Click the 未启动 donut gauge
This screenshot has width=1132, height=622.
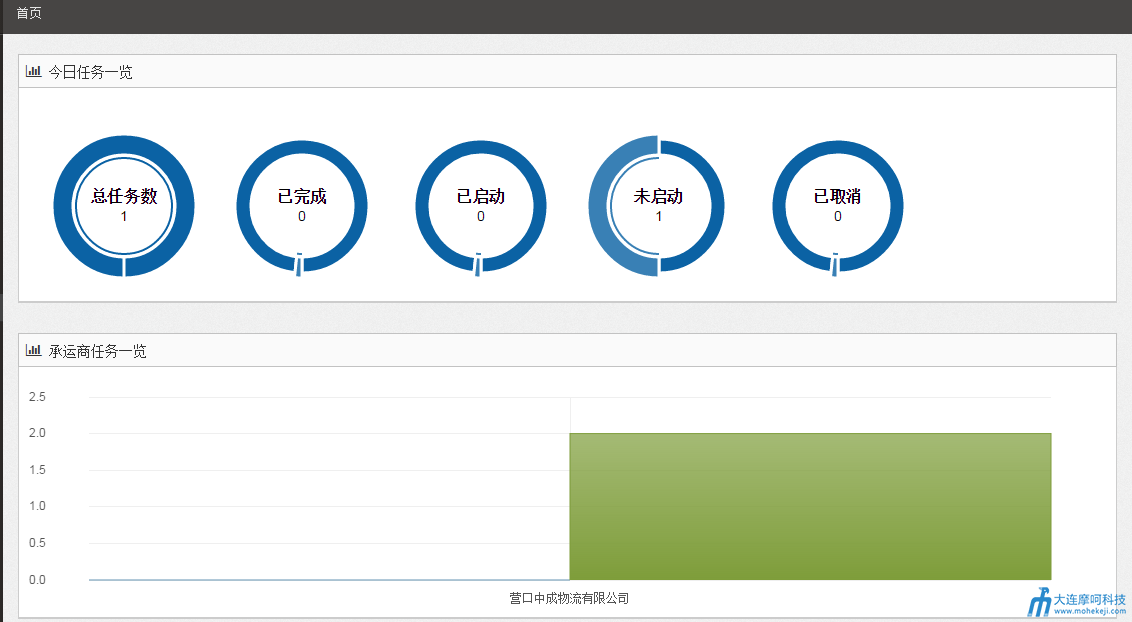pos(657,206)
